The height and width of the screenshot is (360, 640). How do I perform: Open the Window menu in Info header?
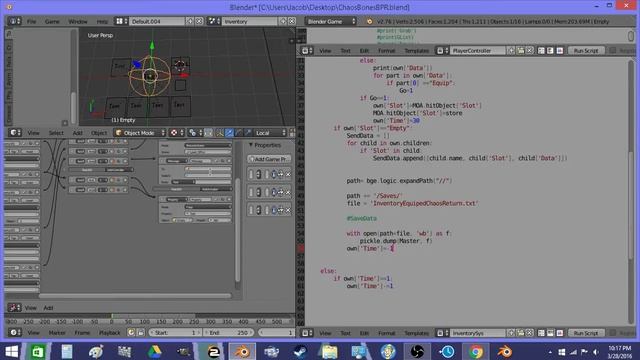tap(78, 21)
